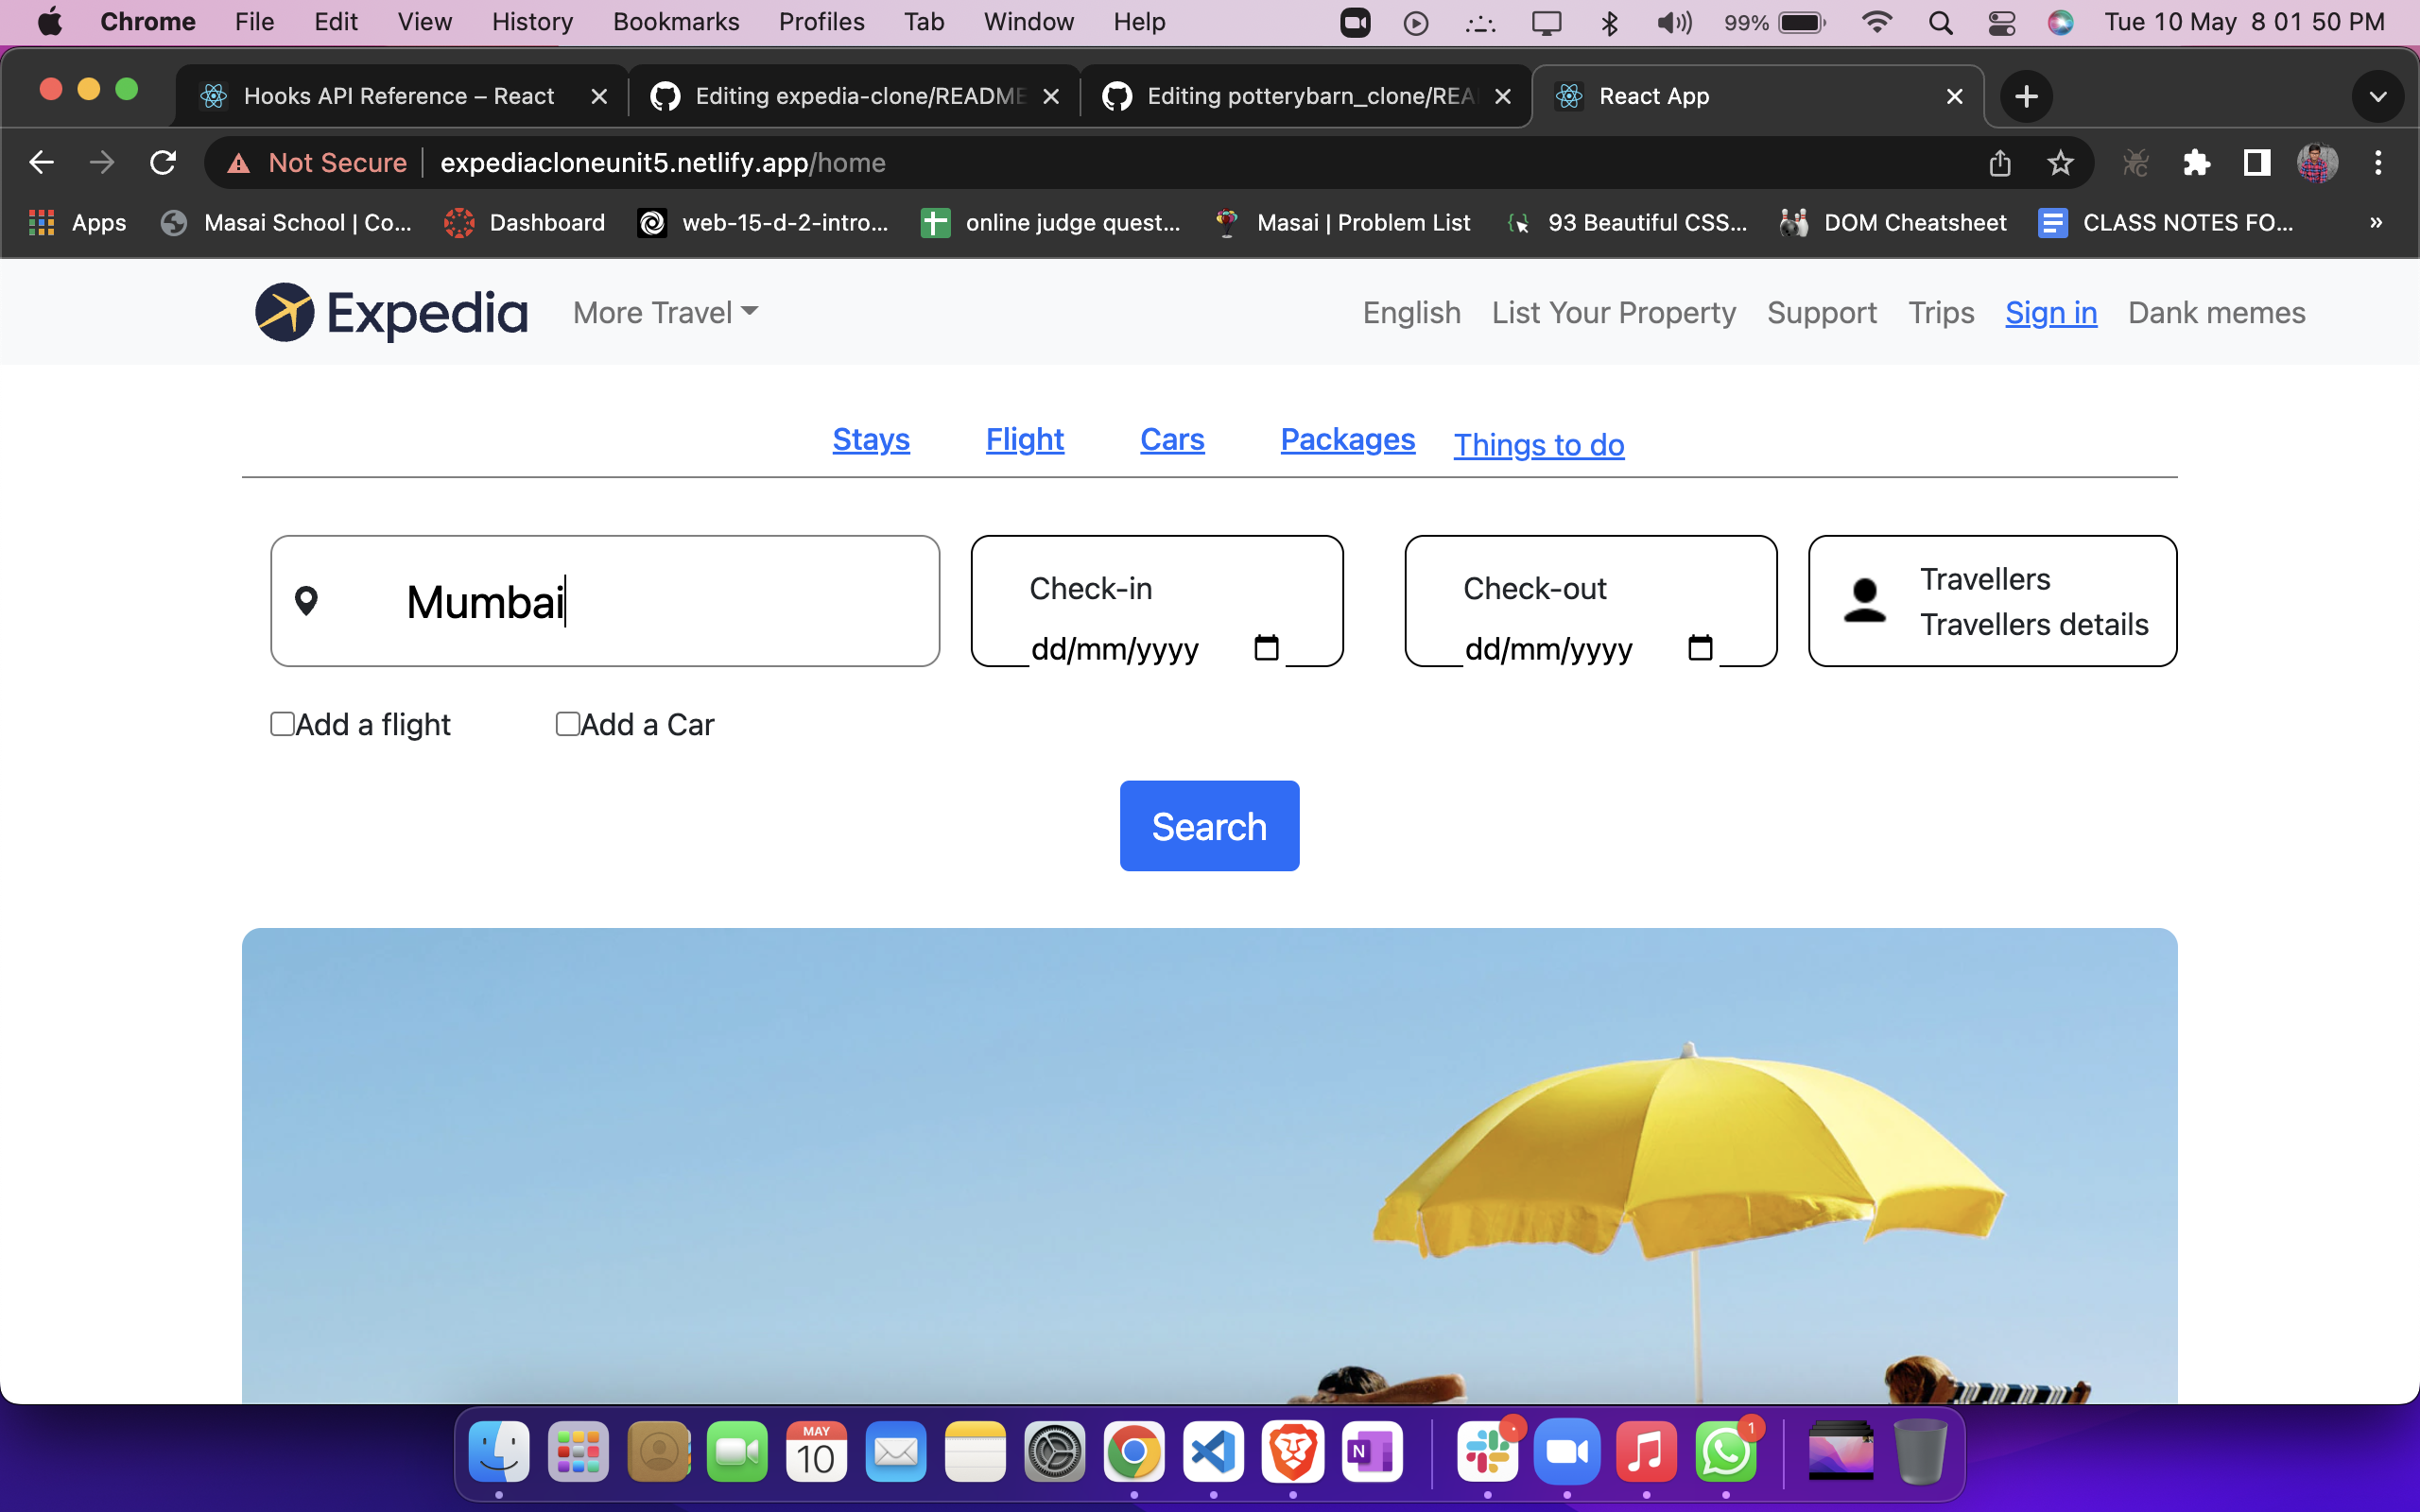Click the bookmark star in the address bar
The image size is (2420, 1512).
point(2061,162)
